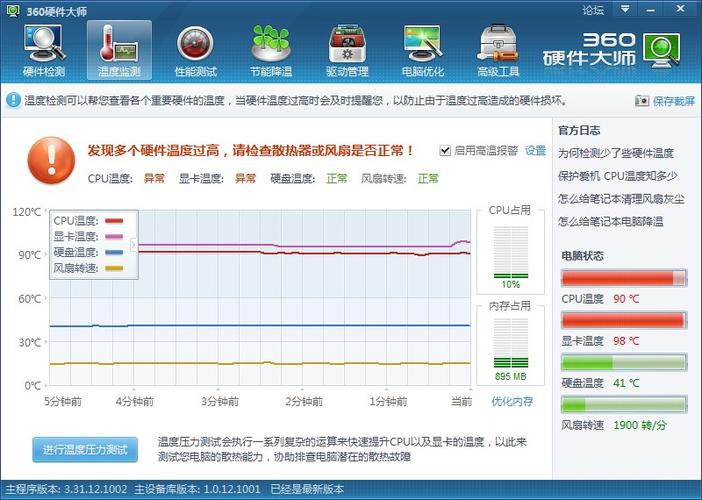Select the 温度监测 temperature monitor tab
The width and height of the screenshot is (702, 500).
pyautogui.click(x=119, y=50)
